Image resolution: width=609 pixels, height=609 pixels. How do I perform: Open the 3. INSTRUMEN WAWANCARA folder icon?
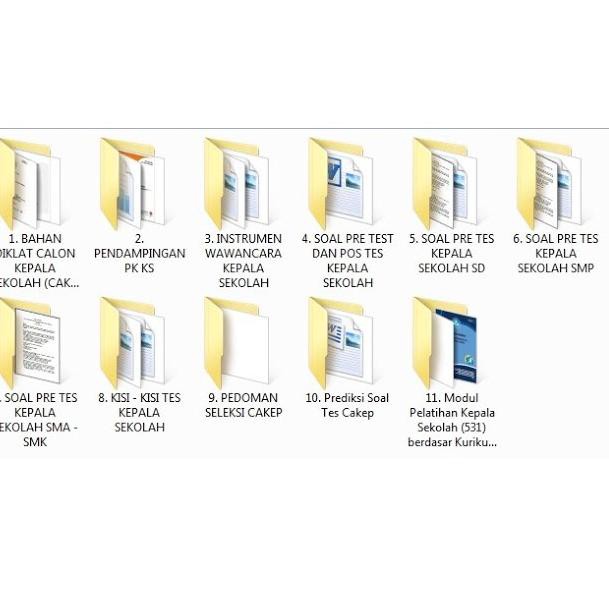point(237,184)
